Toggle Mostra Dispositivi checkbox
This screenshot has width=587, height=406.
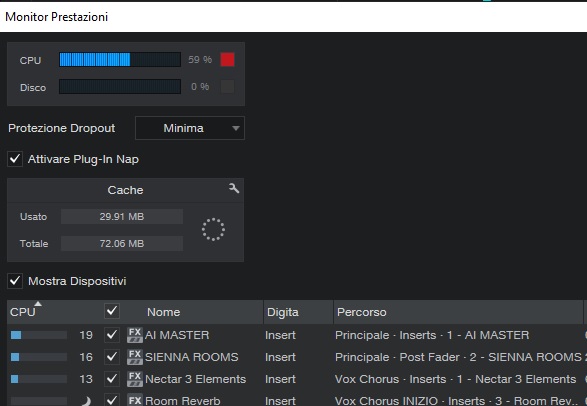pyautogui.click(x=15, y=281)
